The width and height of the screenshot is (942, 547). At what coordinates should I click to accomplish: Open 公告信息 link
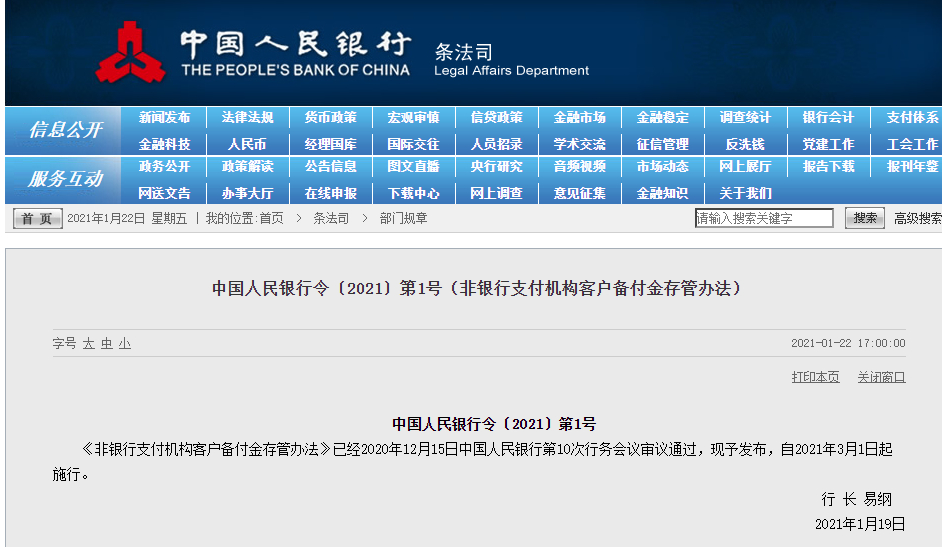pos(330,166)
